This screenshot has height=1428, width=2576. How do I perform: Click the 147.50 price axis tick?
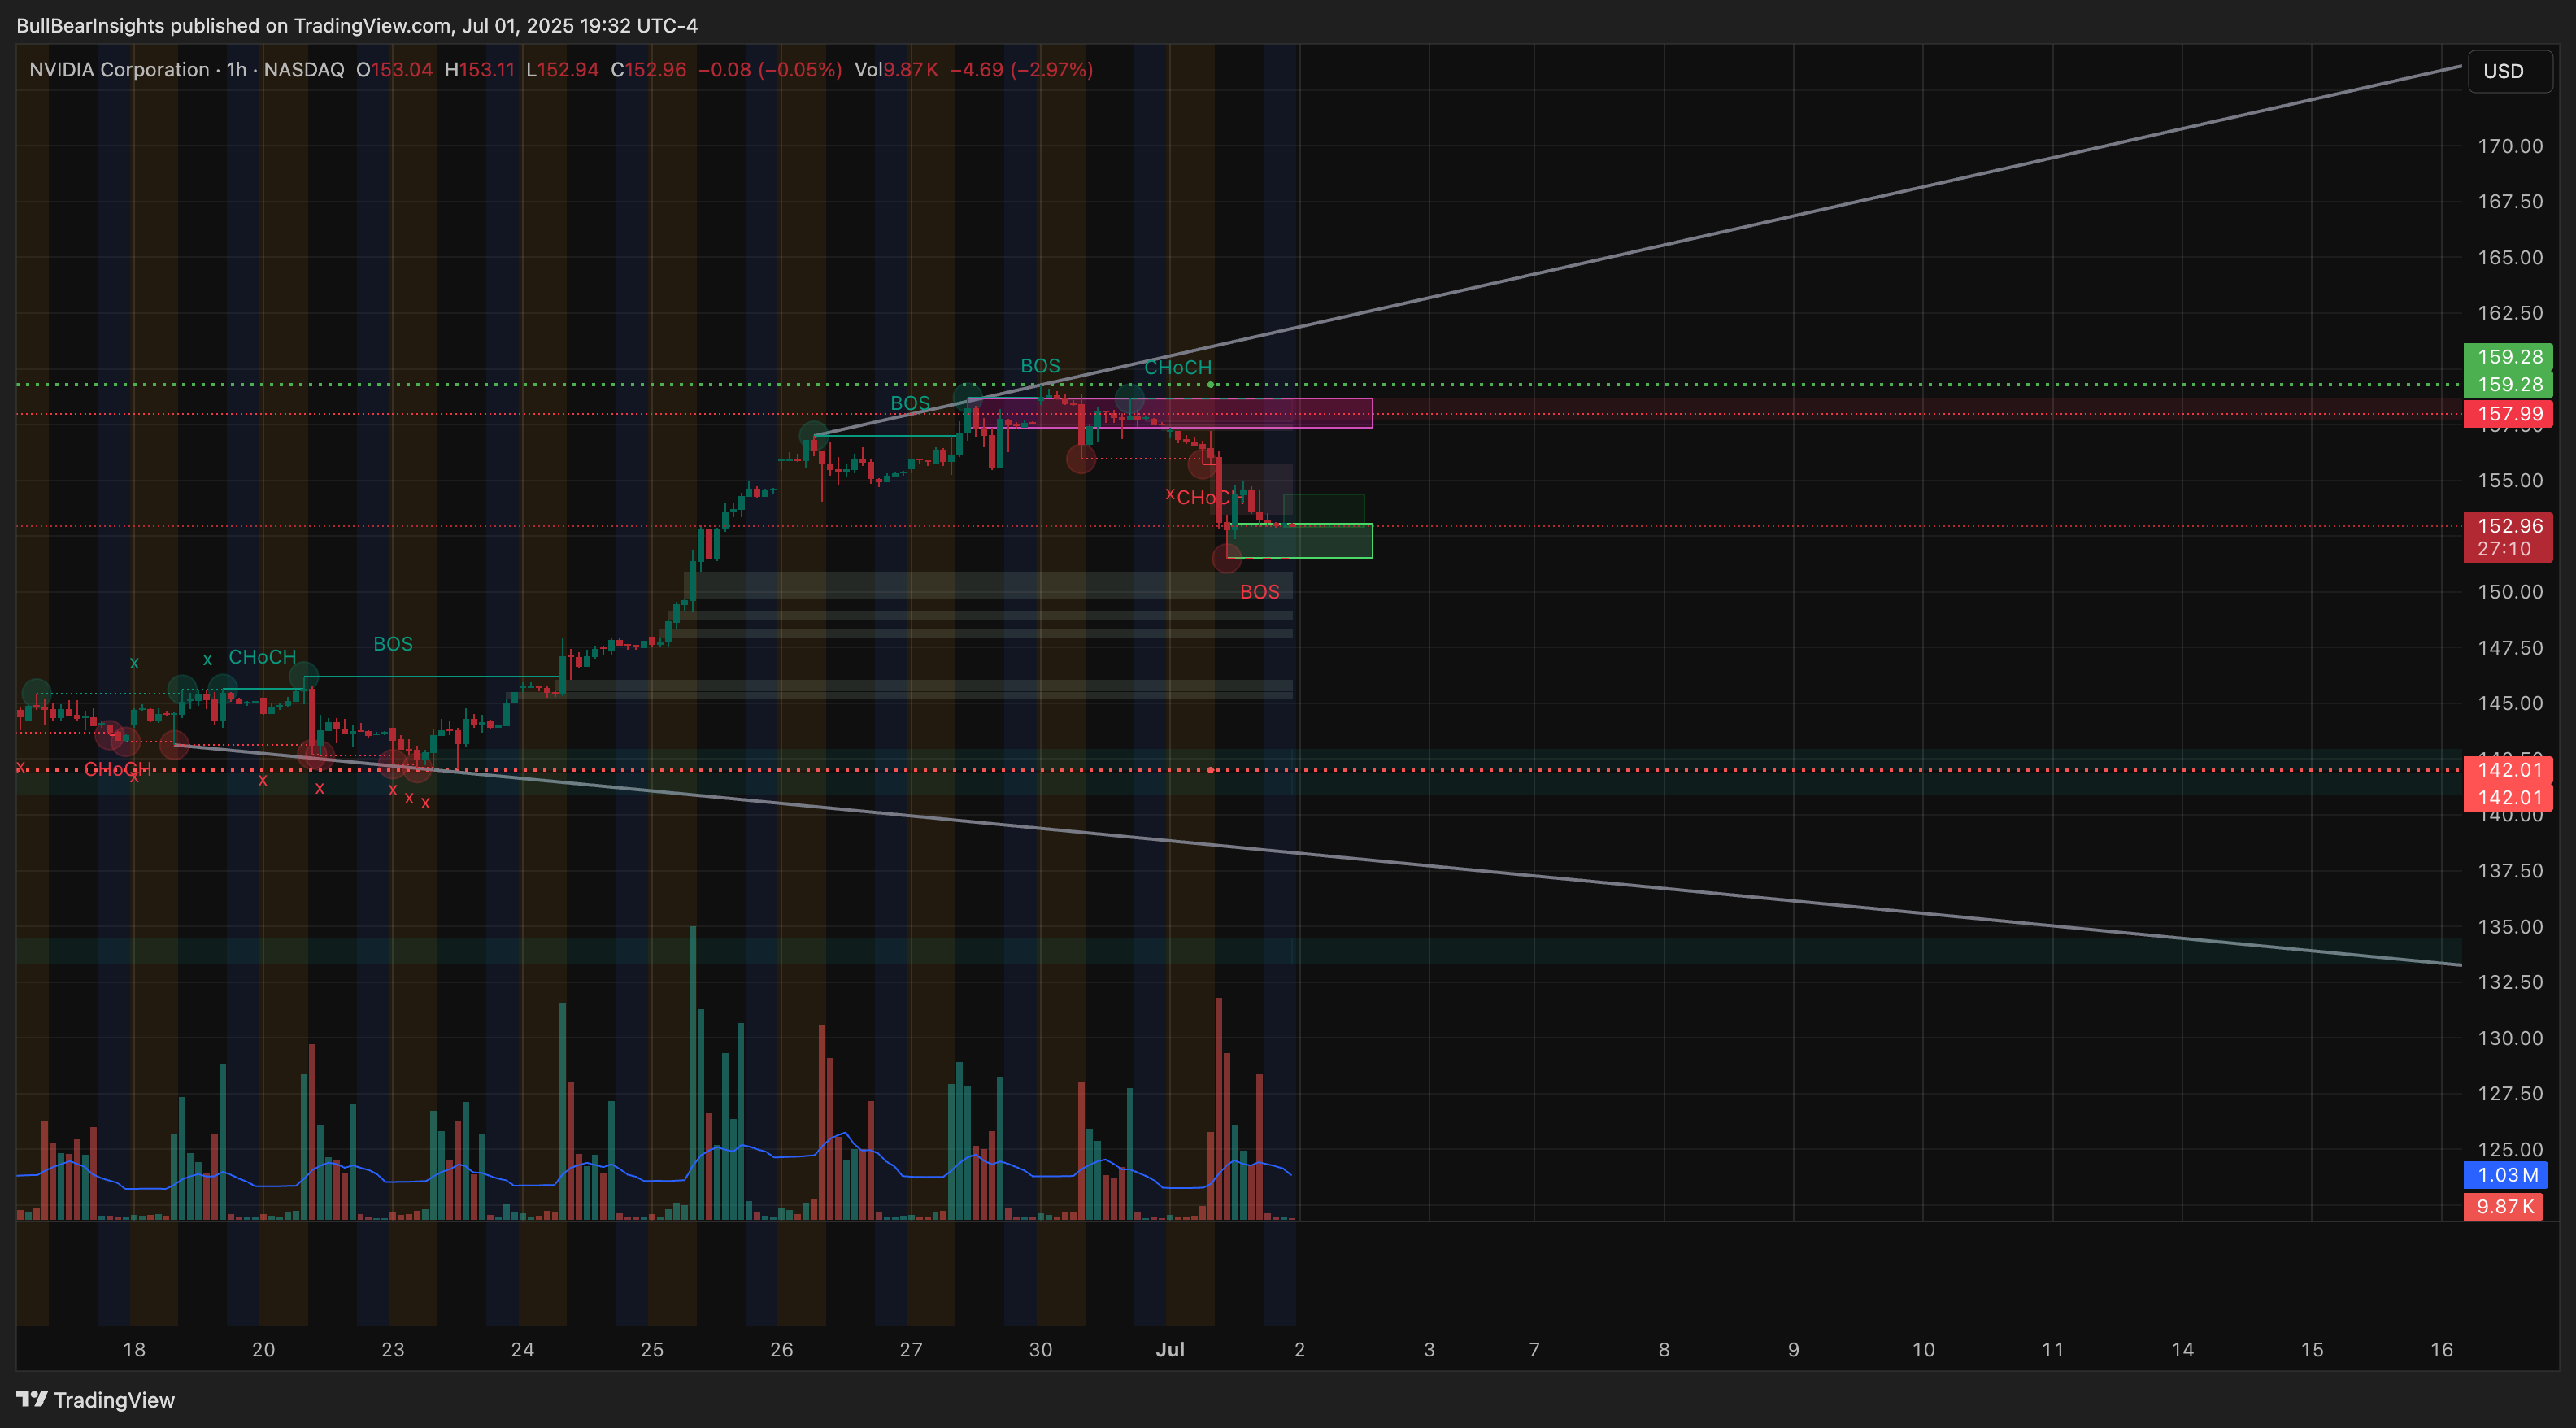click(x=2509, y=648)
